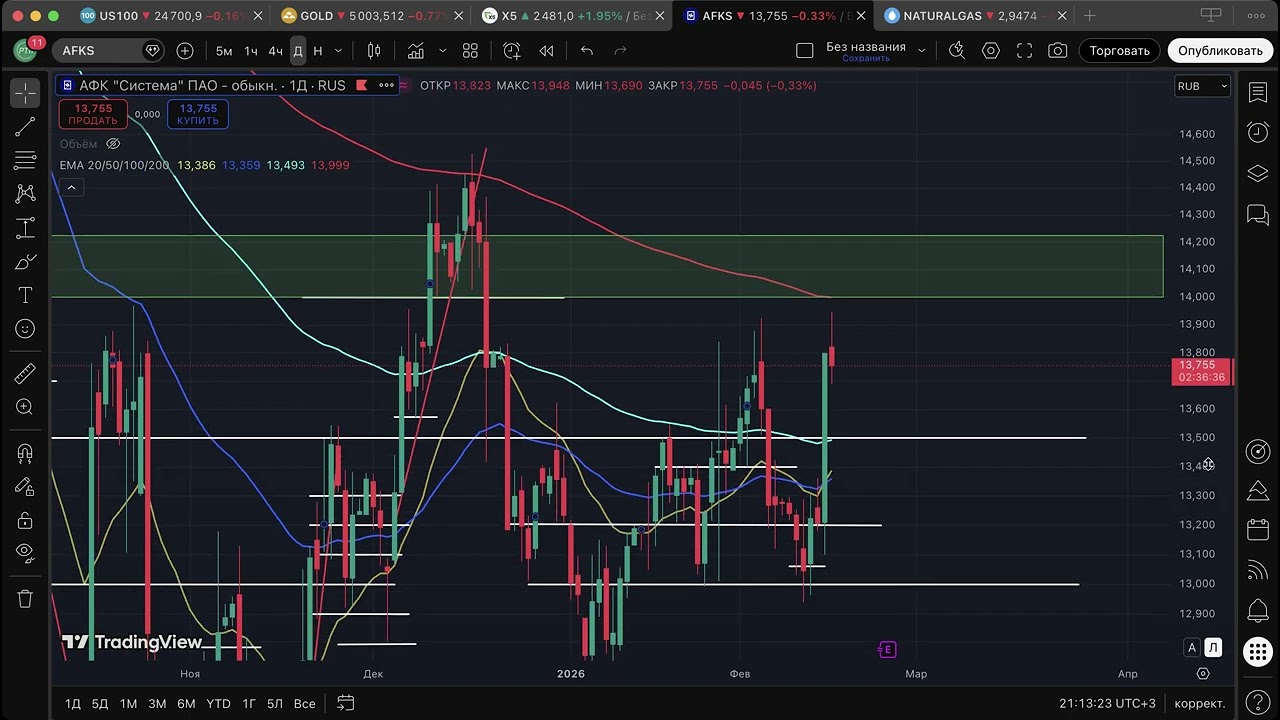The image size is (1280, 720).
Task: Start bar replay mode
Action: [546, 51]
